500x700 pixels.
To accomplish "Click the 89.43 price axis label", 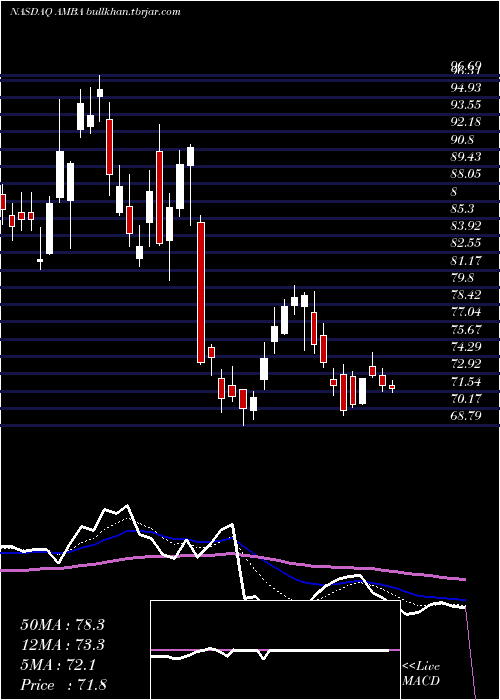I will tap(466, 157).
